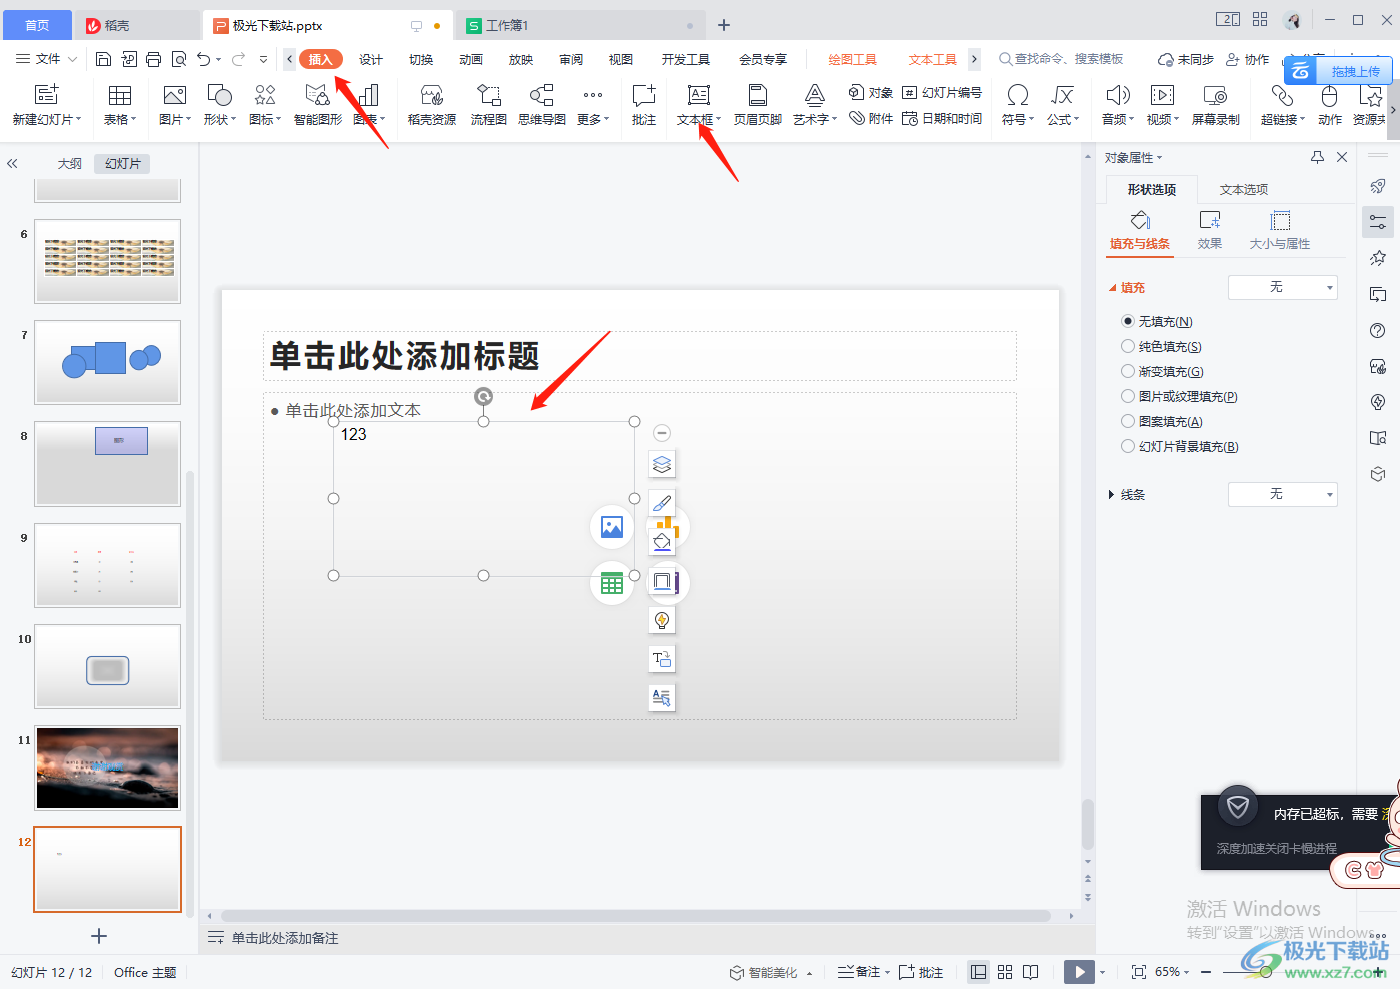This screenshot has width=1400, height=989.
Task: Click the Text Box (文本框) icon
Action: [x=699, y=95]
